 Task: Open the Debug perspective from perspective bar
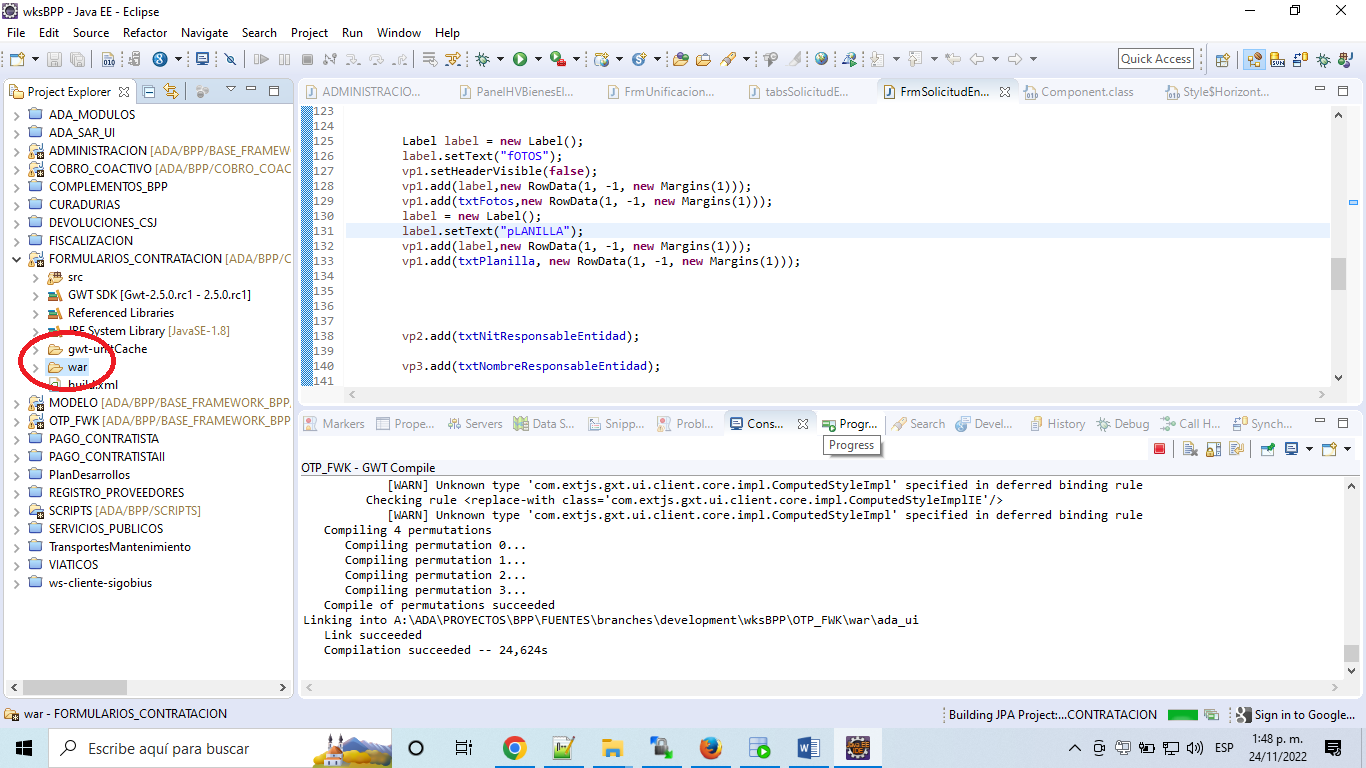coord(1323,60)
